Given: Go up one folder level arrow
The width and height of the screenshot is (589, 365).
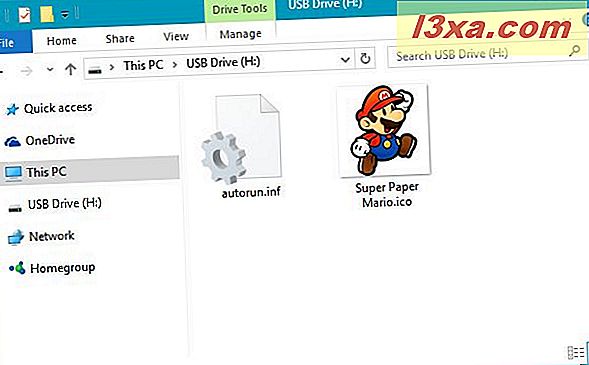Looking at the screenshot, I should pyautogui.click(x=70, y=69).
